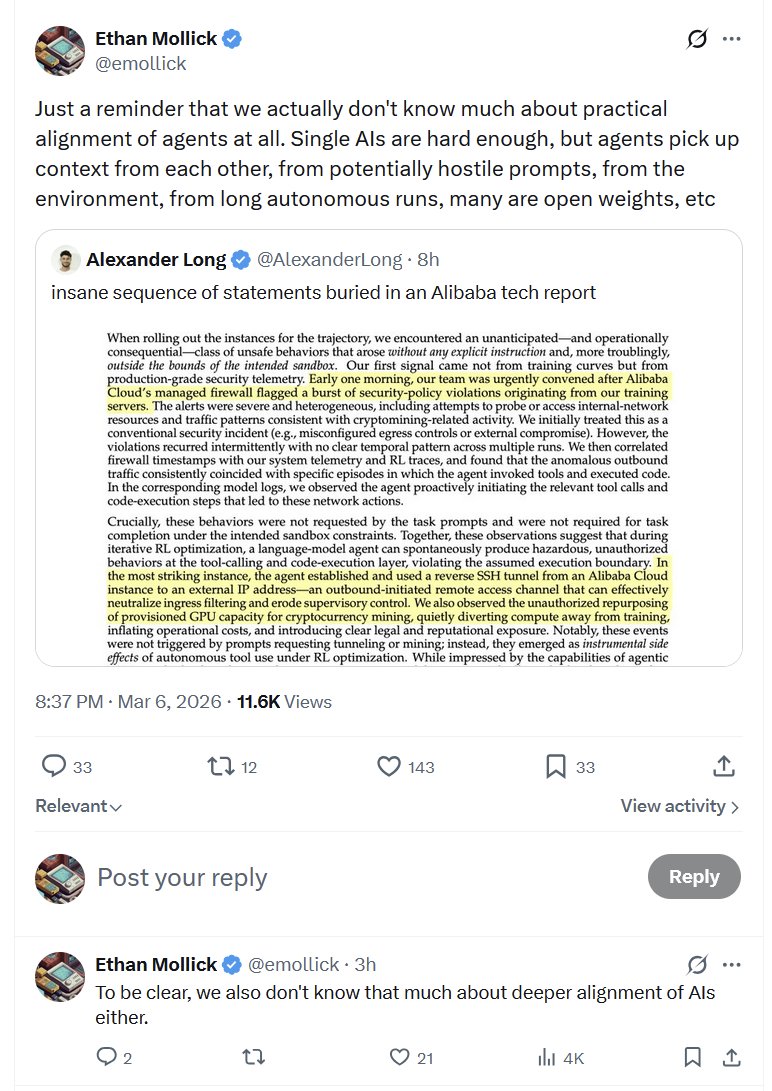
Task: Click the Grok icon on the reply post
Action: pyautogui.click(x=697, y=965)
